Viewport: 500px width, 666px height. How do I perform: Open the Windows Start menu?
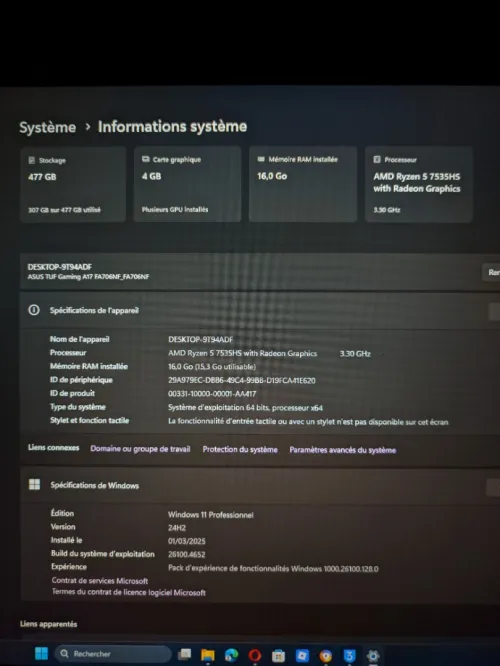(41, 653)
